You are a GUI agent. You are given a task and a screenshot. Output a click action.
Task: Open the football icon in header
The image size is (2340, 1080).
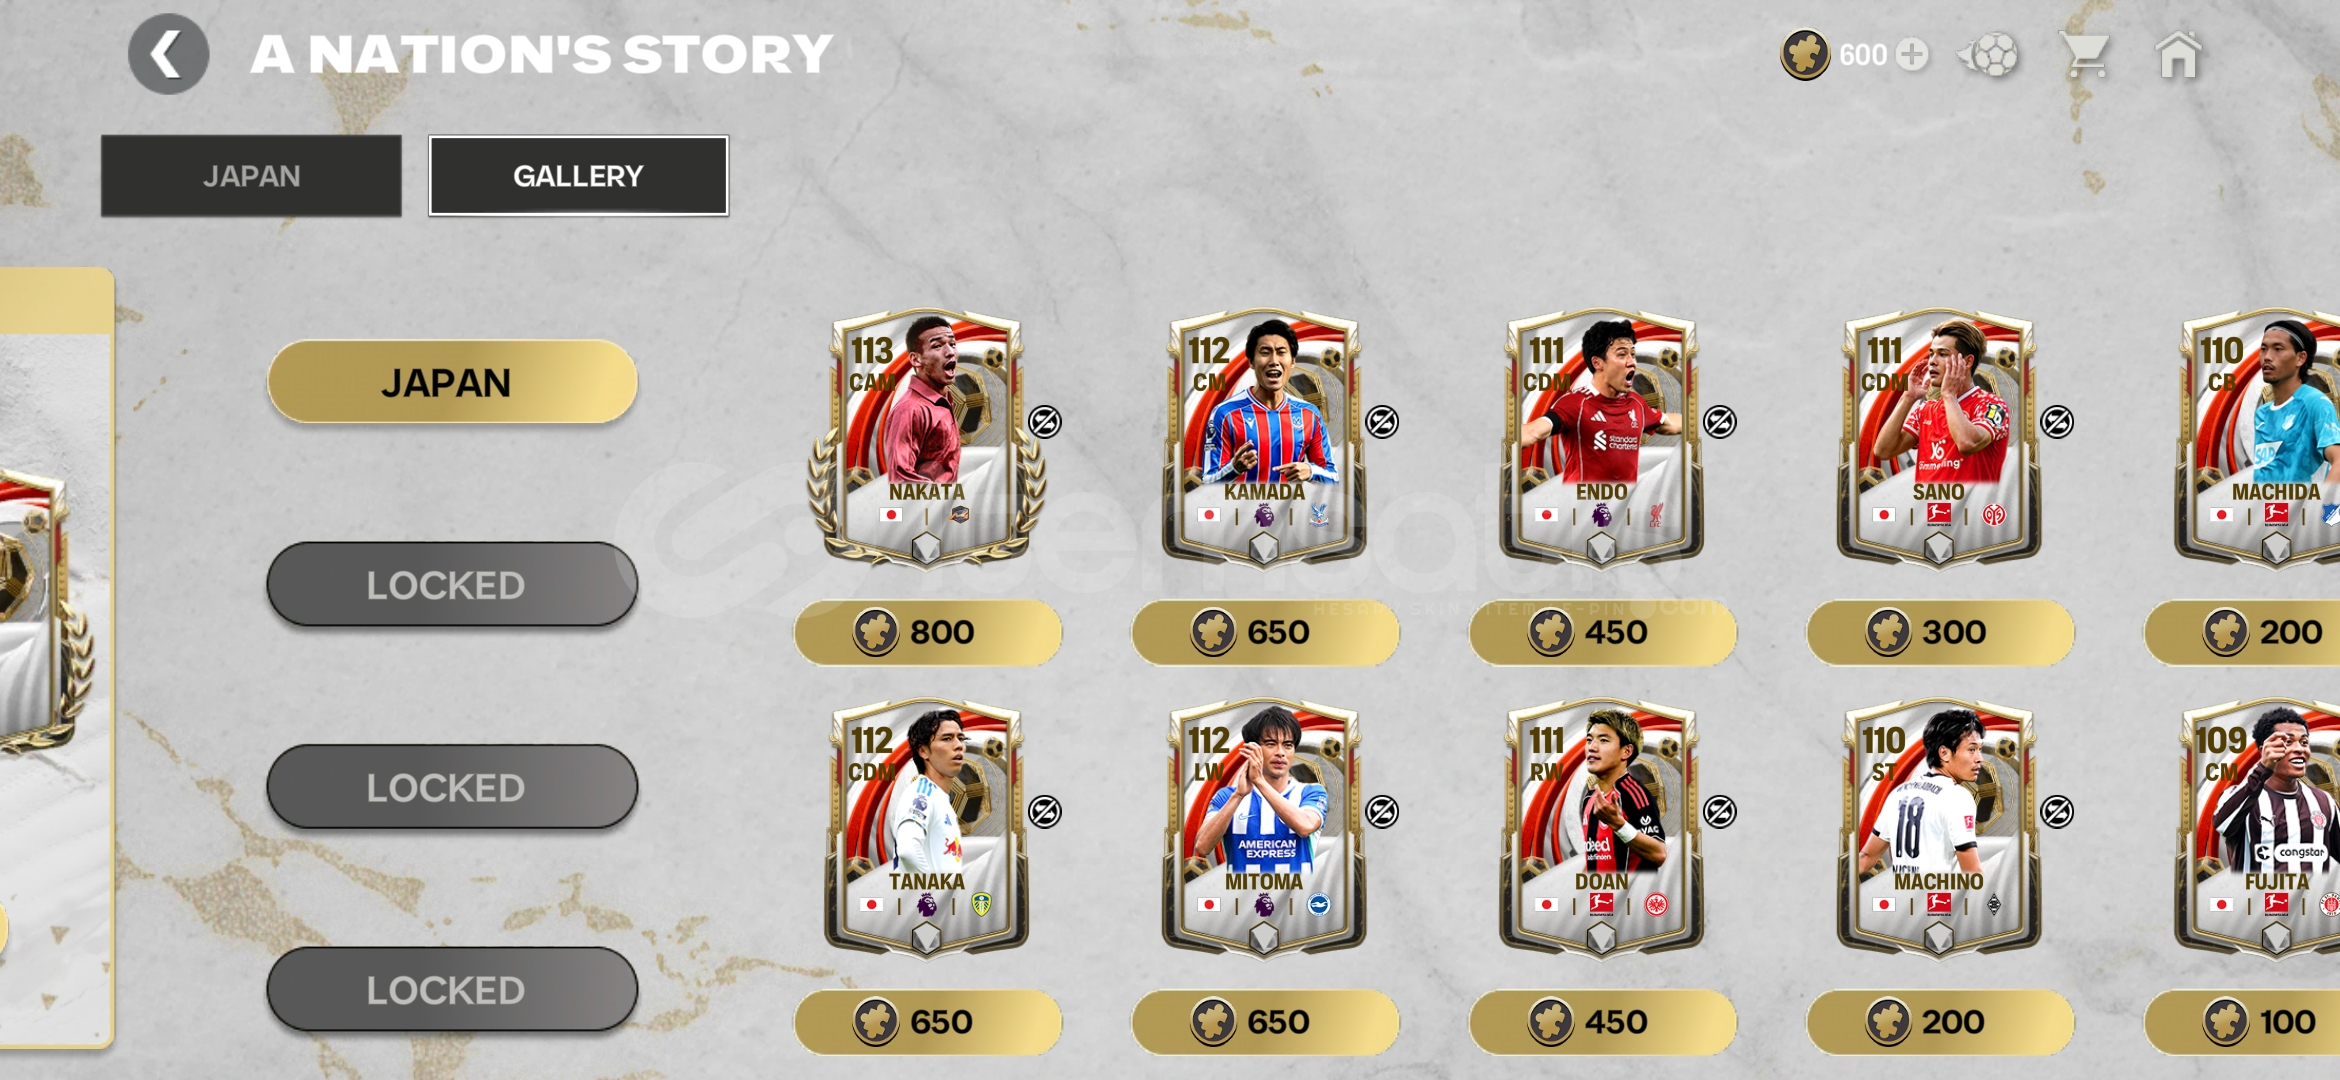[1990, 55]
